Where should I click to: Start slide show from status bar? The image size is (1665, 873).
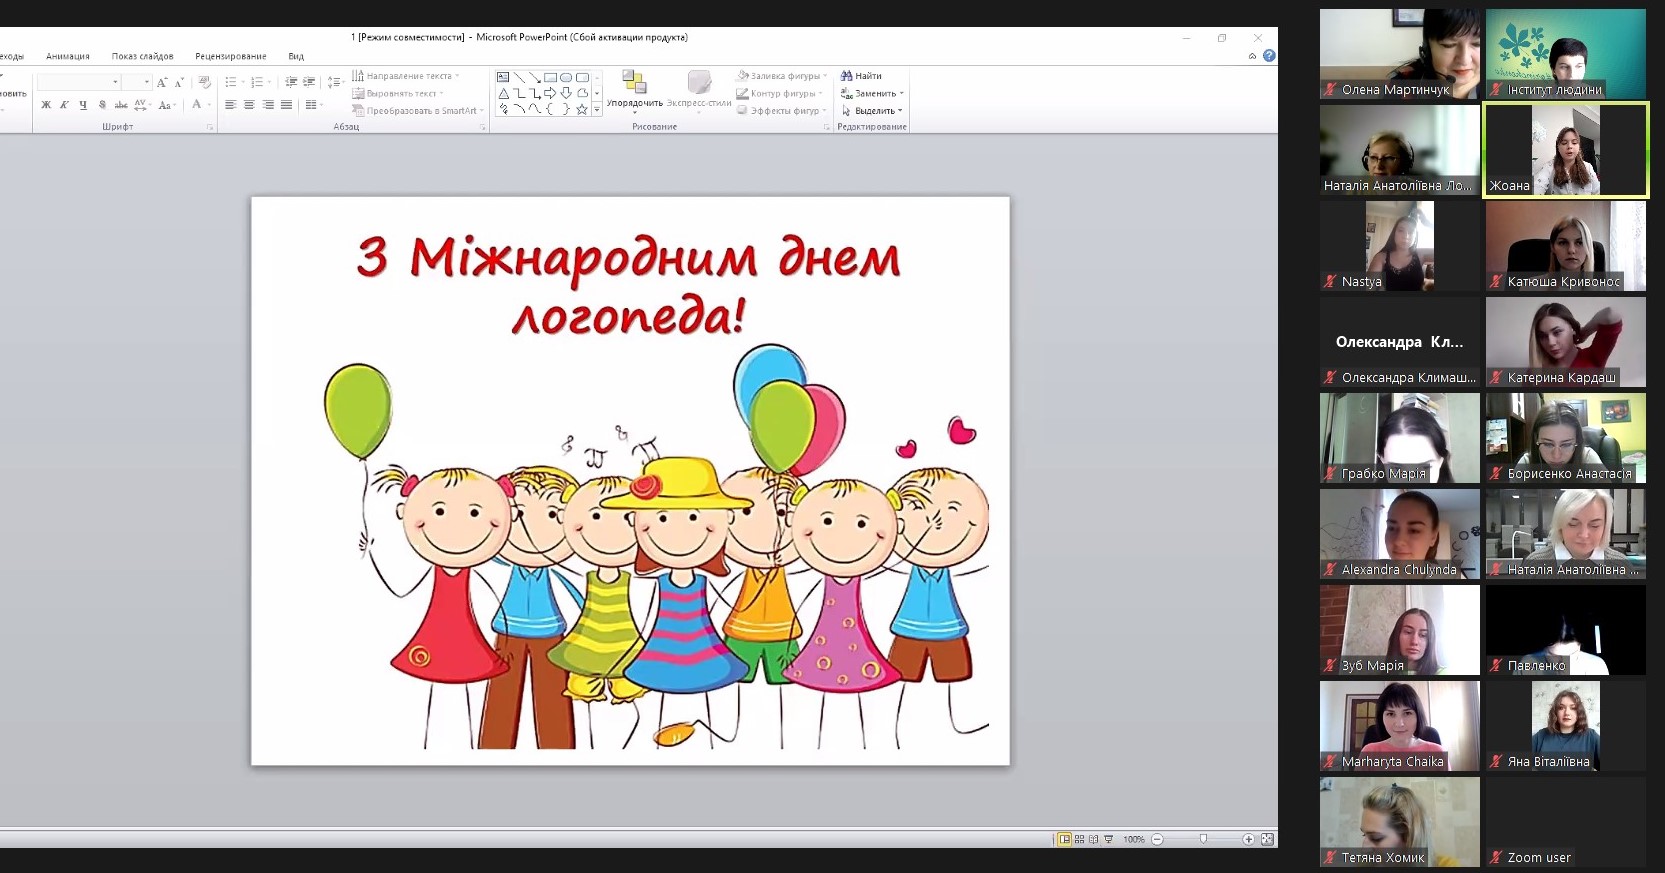pos(1108,839)
